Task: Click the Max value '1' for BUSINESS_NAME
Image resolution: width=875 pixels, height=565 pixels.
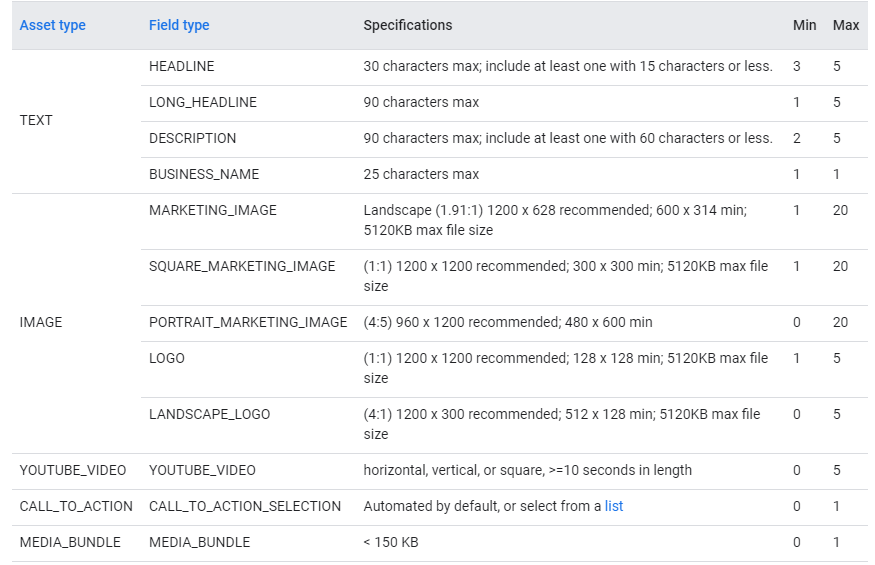Action: (836, 174)
